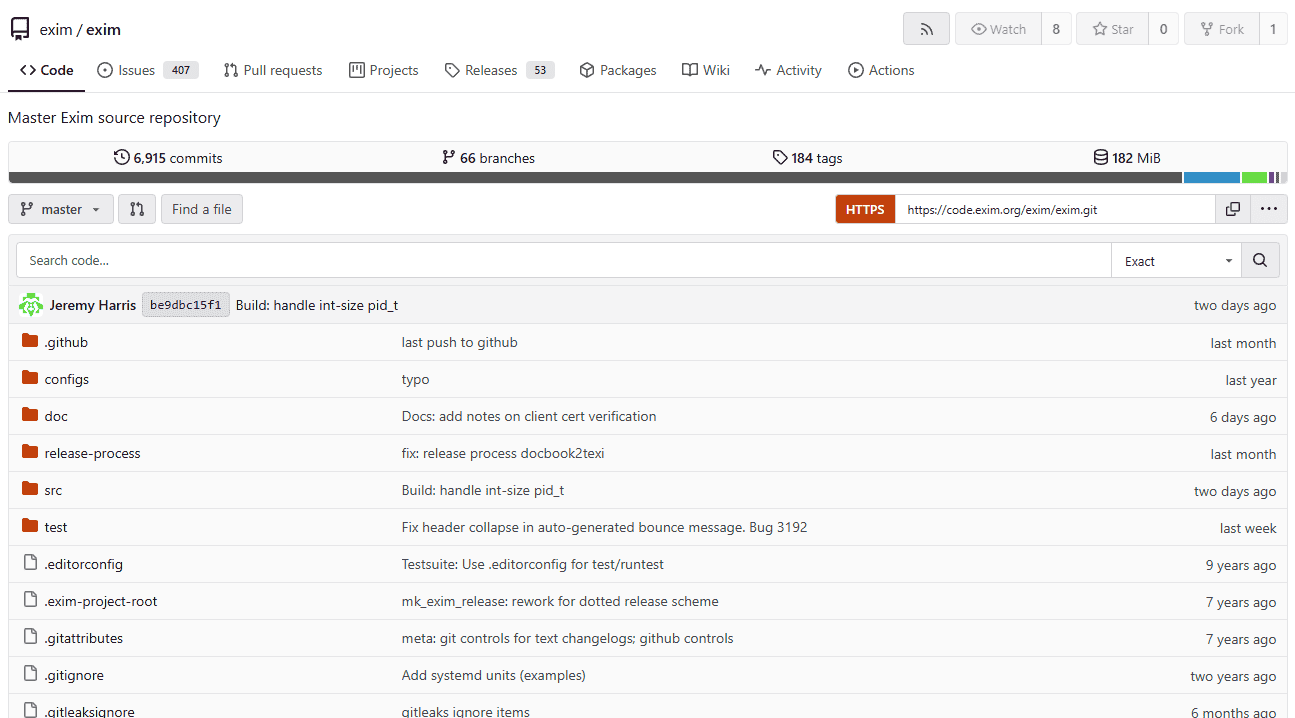Open the Releases tab
The width and height of the screenshot is (1295, 718).
click(499, 70)
